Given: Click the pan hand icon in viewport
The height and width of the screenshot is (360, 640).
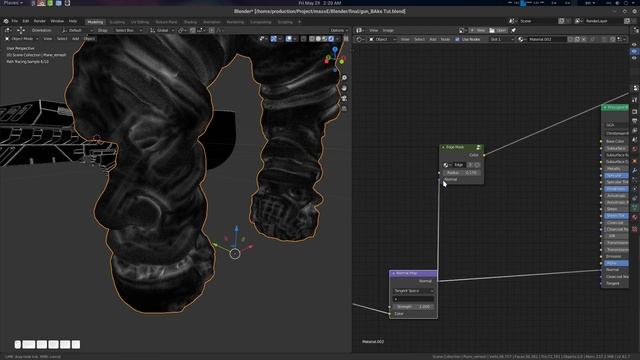Looking at the screenshot, I should tap(344, 88).
